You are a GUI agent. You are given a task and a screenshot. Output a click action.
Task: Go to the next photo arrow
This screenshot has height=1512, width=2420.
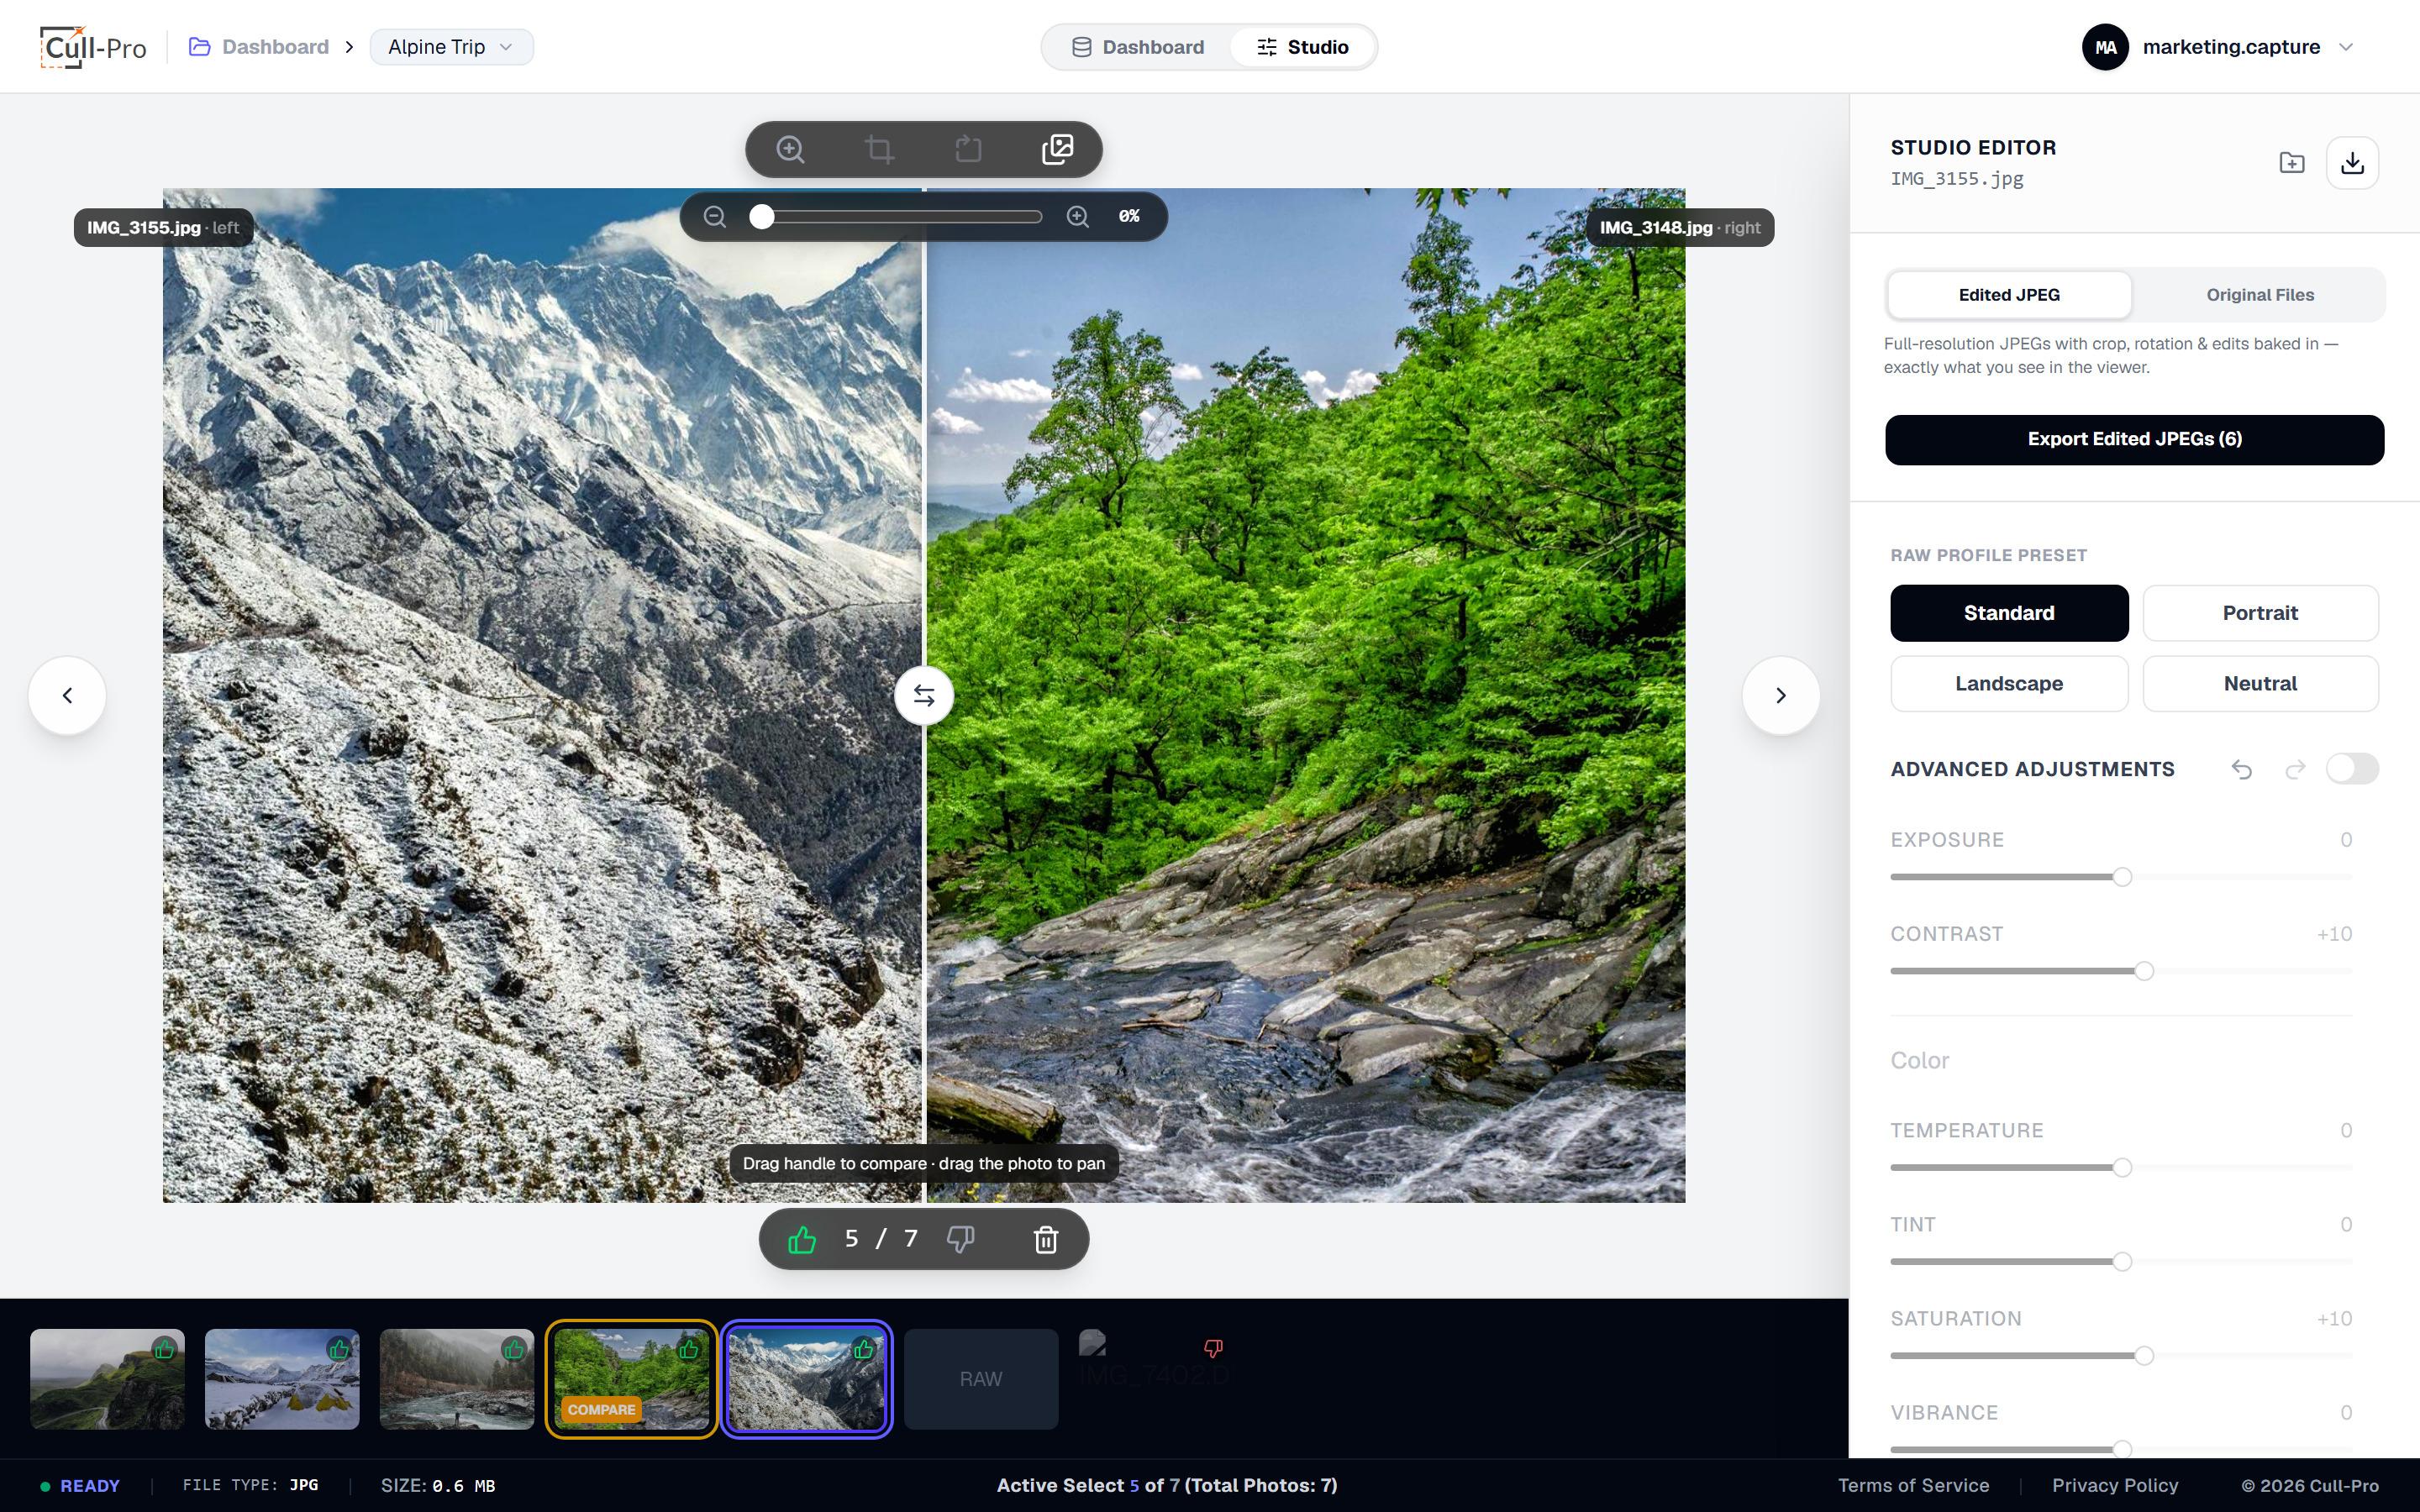1780,695
